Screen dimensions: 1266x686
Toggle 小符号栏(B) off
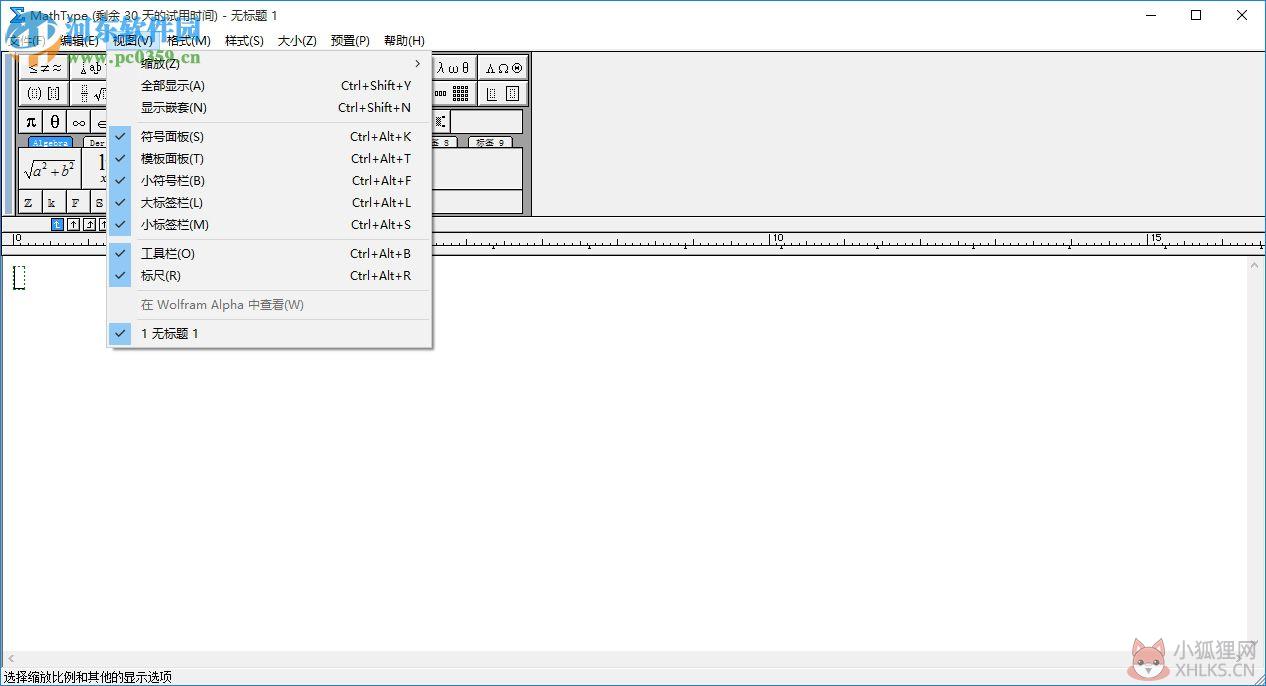pyautogui.click(x=270, y=181)
